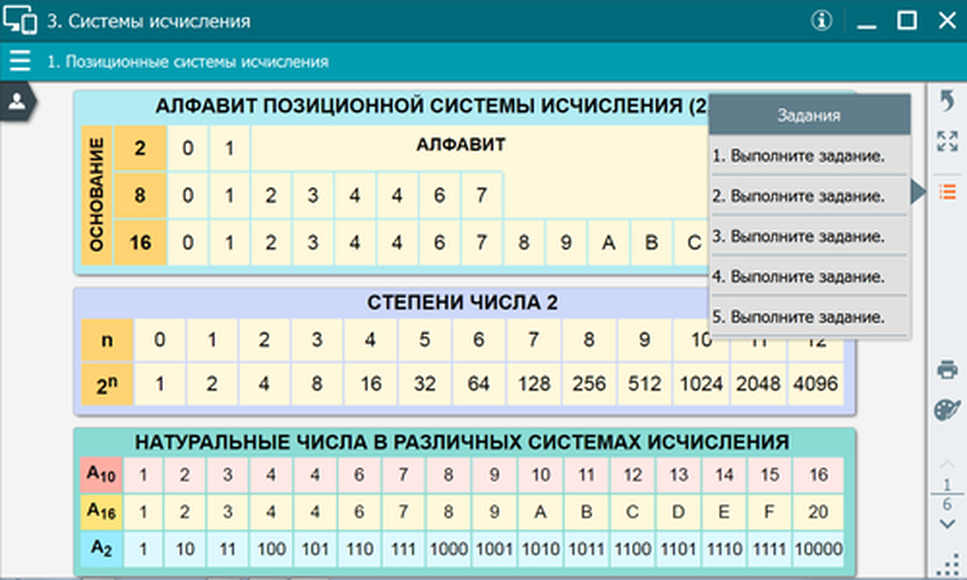This screenshot has width=967, height=580.
Task: Collapse the Задания panel arrow
Action: point(918,192)
